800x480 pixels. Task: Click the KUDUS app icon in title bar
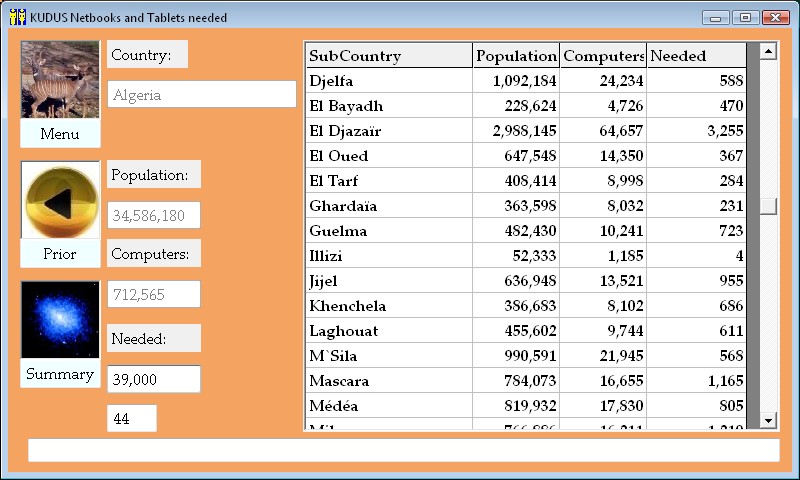[17, 17]
